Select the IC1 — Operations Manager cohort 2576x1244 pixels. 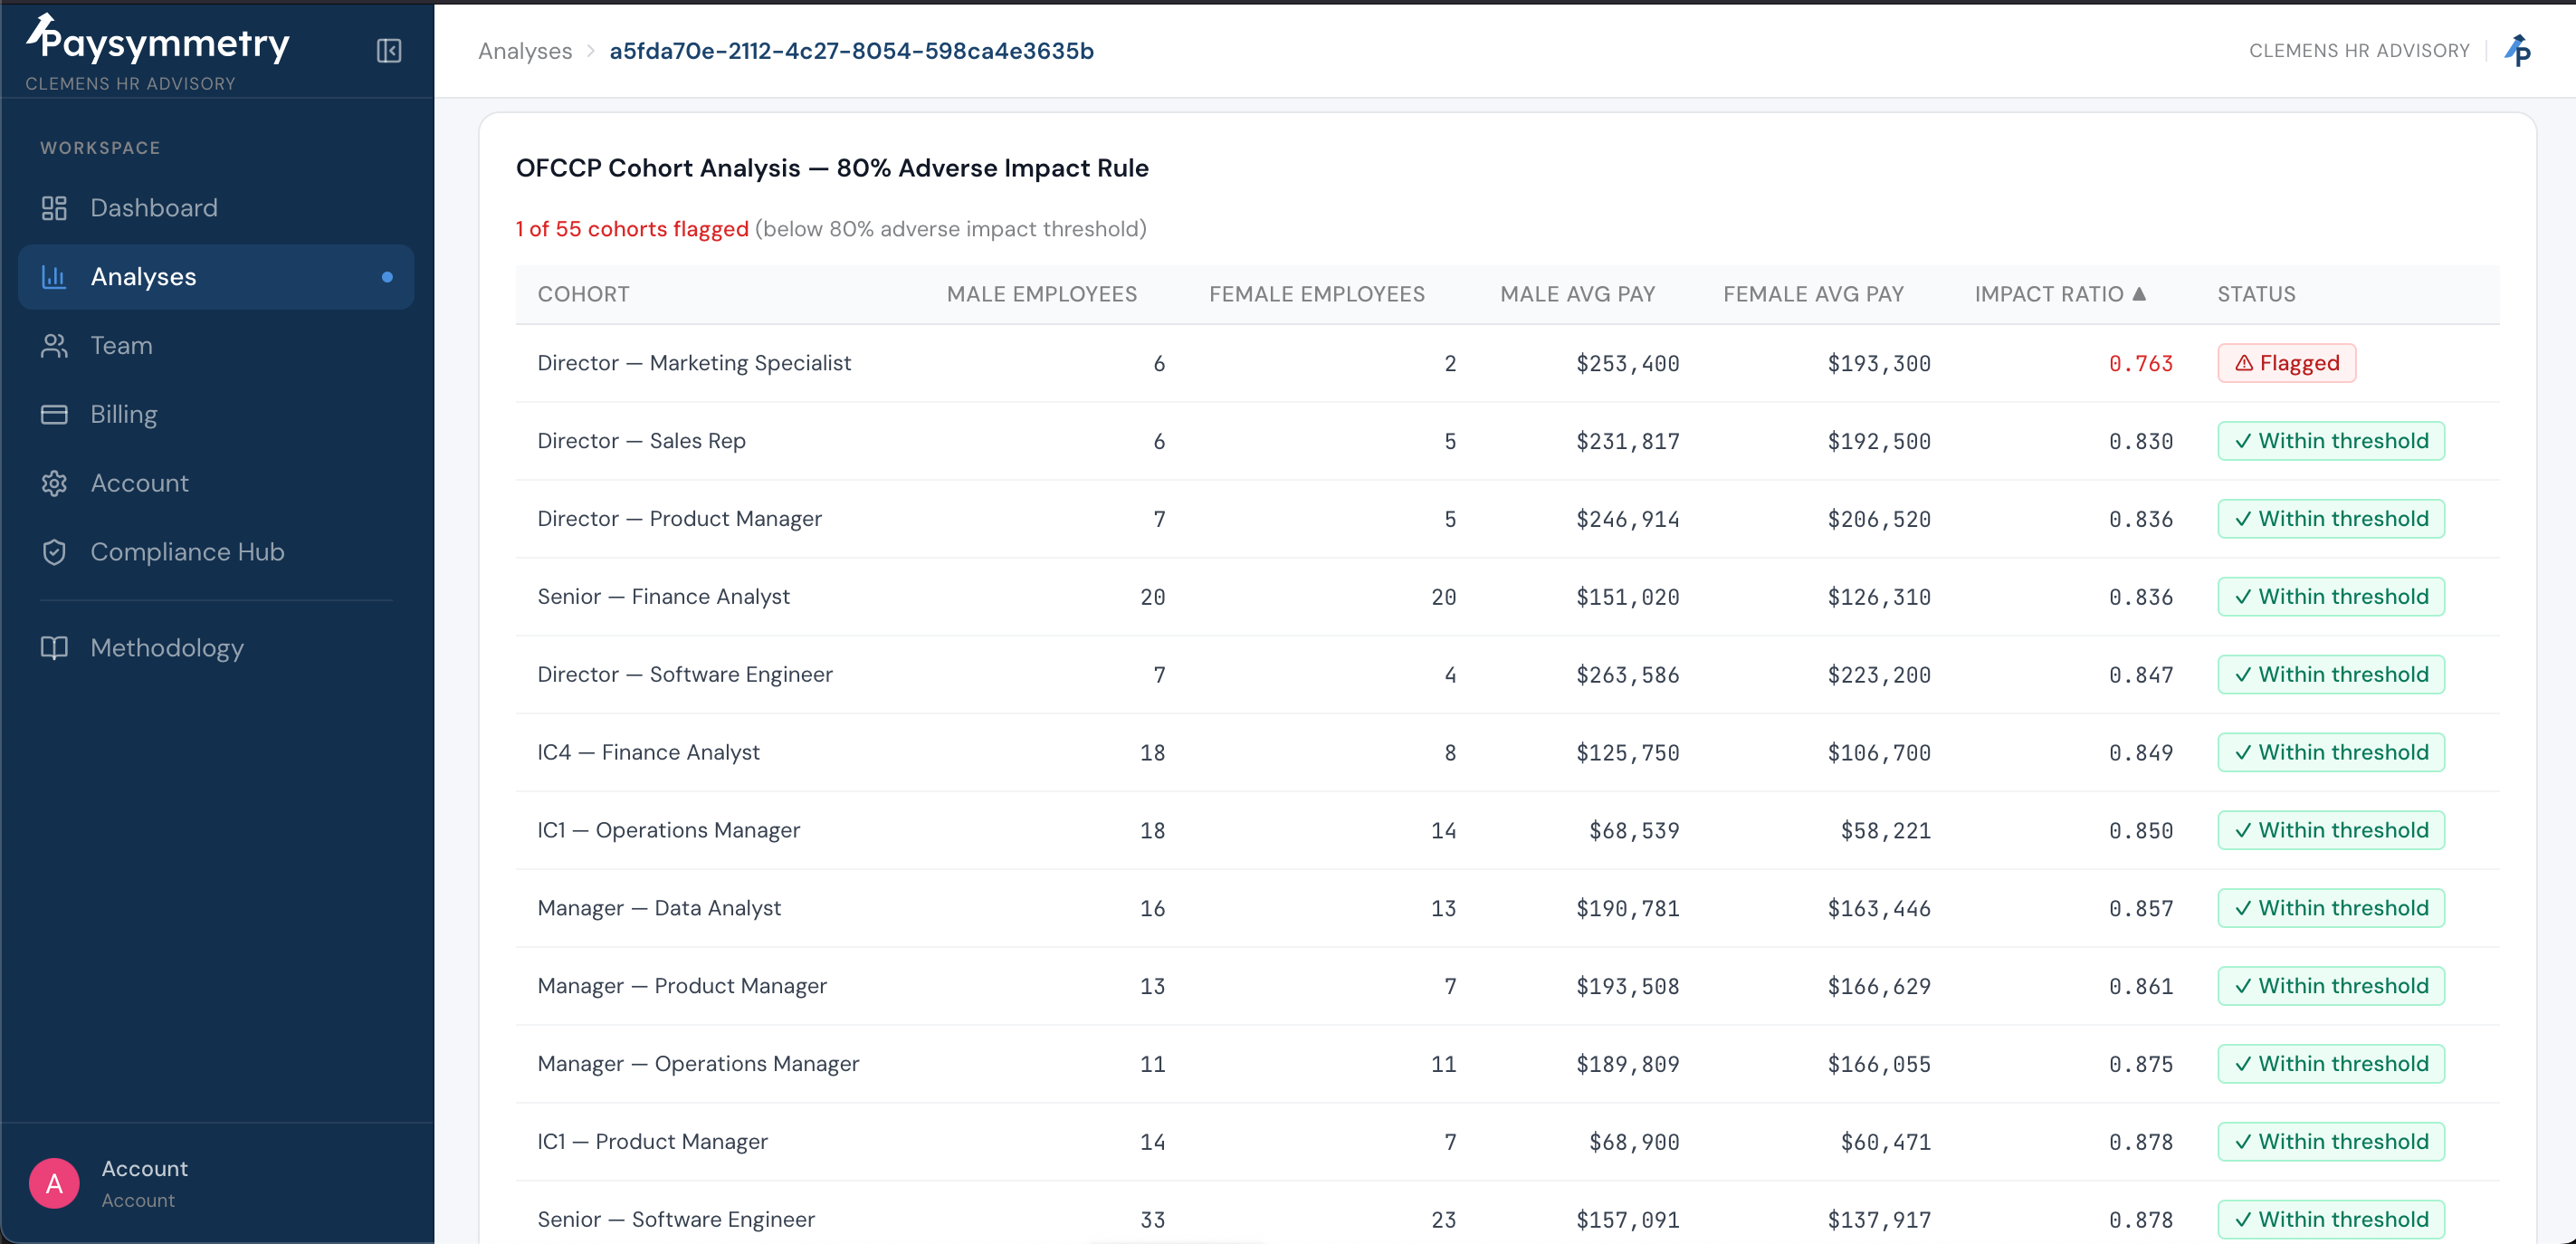[x=668, y=830]
